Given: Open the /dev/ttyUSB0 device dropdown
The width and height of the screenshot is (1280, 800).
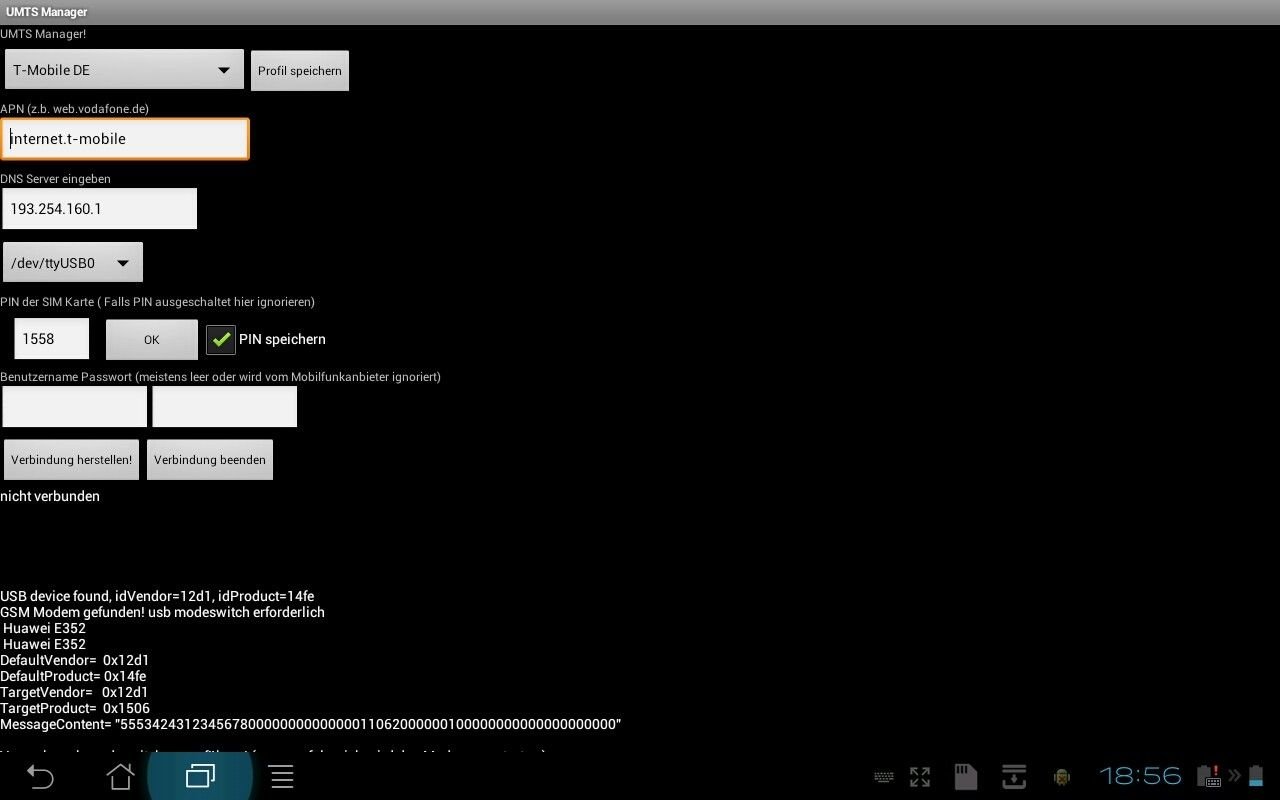Looking at the screenshot, I should click(x=73, y=263).
